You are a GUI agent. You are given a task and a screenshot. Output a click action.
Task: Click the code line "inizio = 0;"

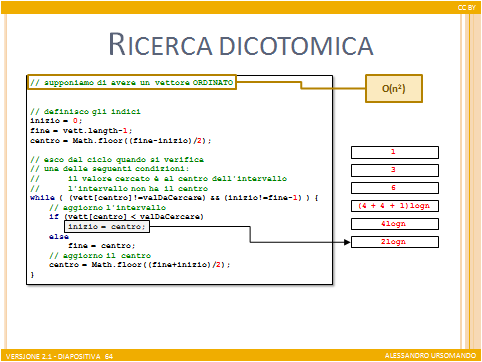click(x=56, y=121)
